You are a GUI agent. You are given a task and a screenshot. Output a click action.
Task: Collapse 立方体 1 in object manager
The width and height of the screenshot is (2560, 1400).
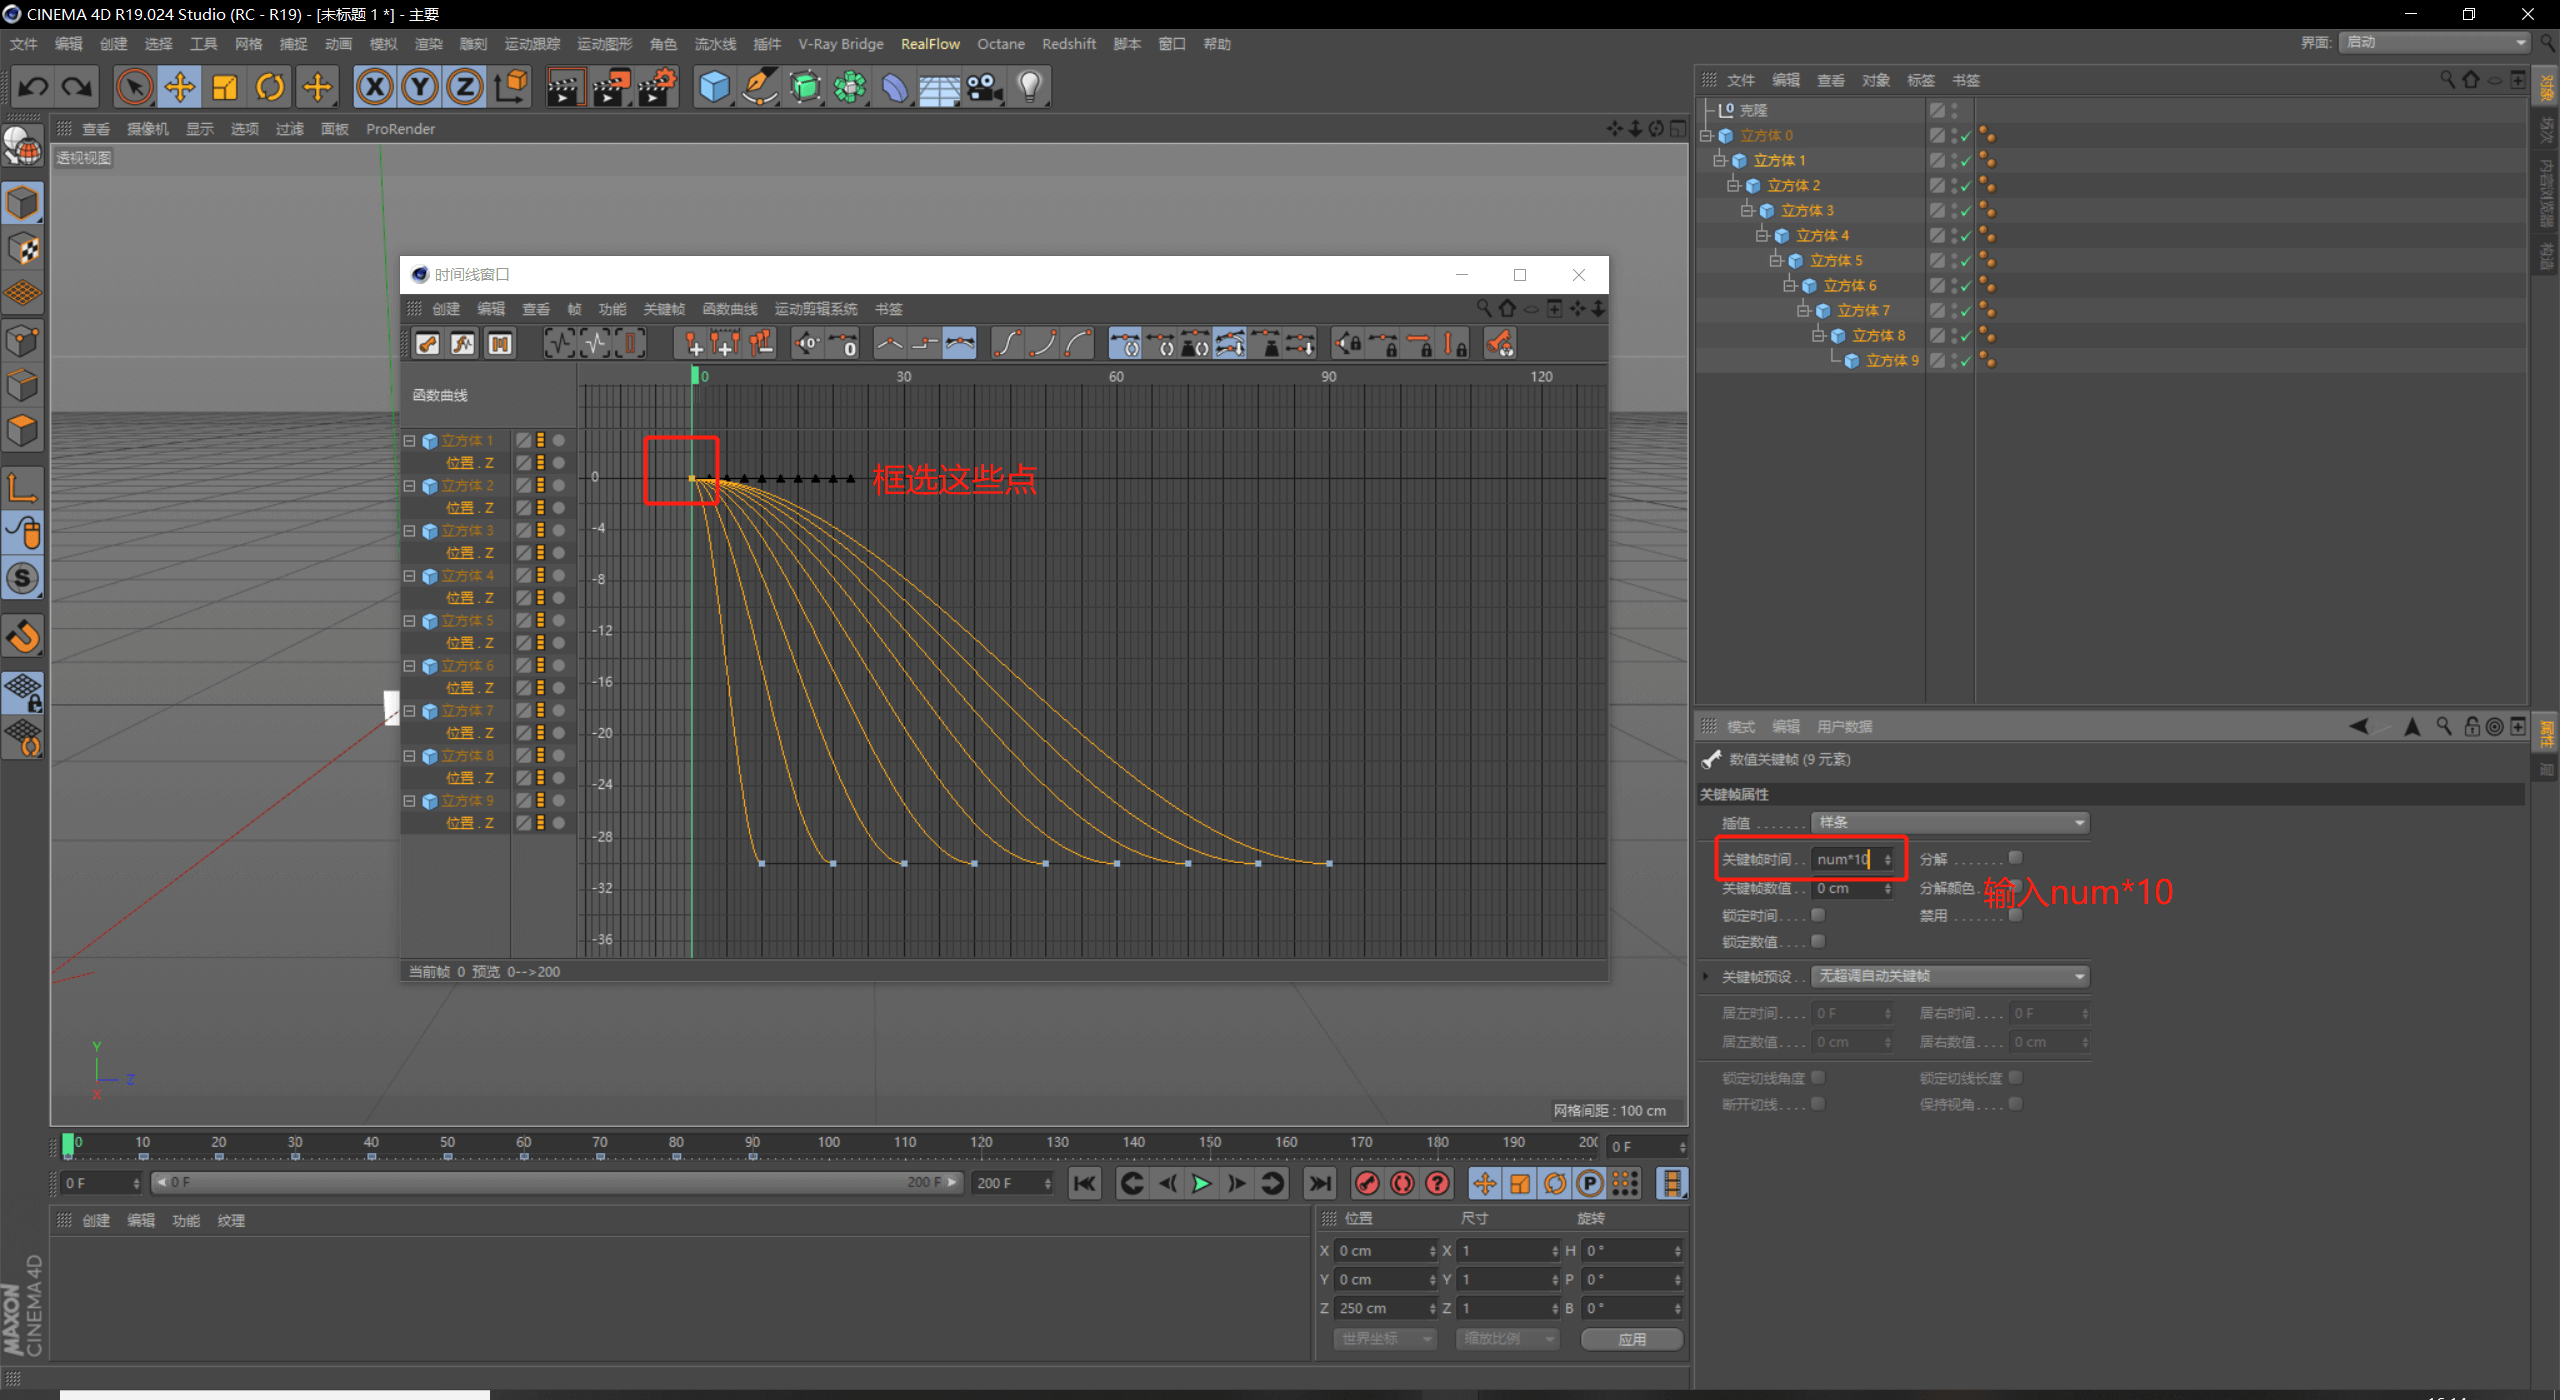pyautogui.click(x=1719, y=160)
